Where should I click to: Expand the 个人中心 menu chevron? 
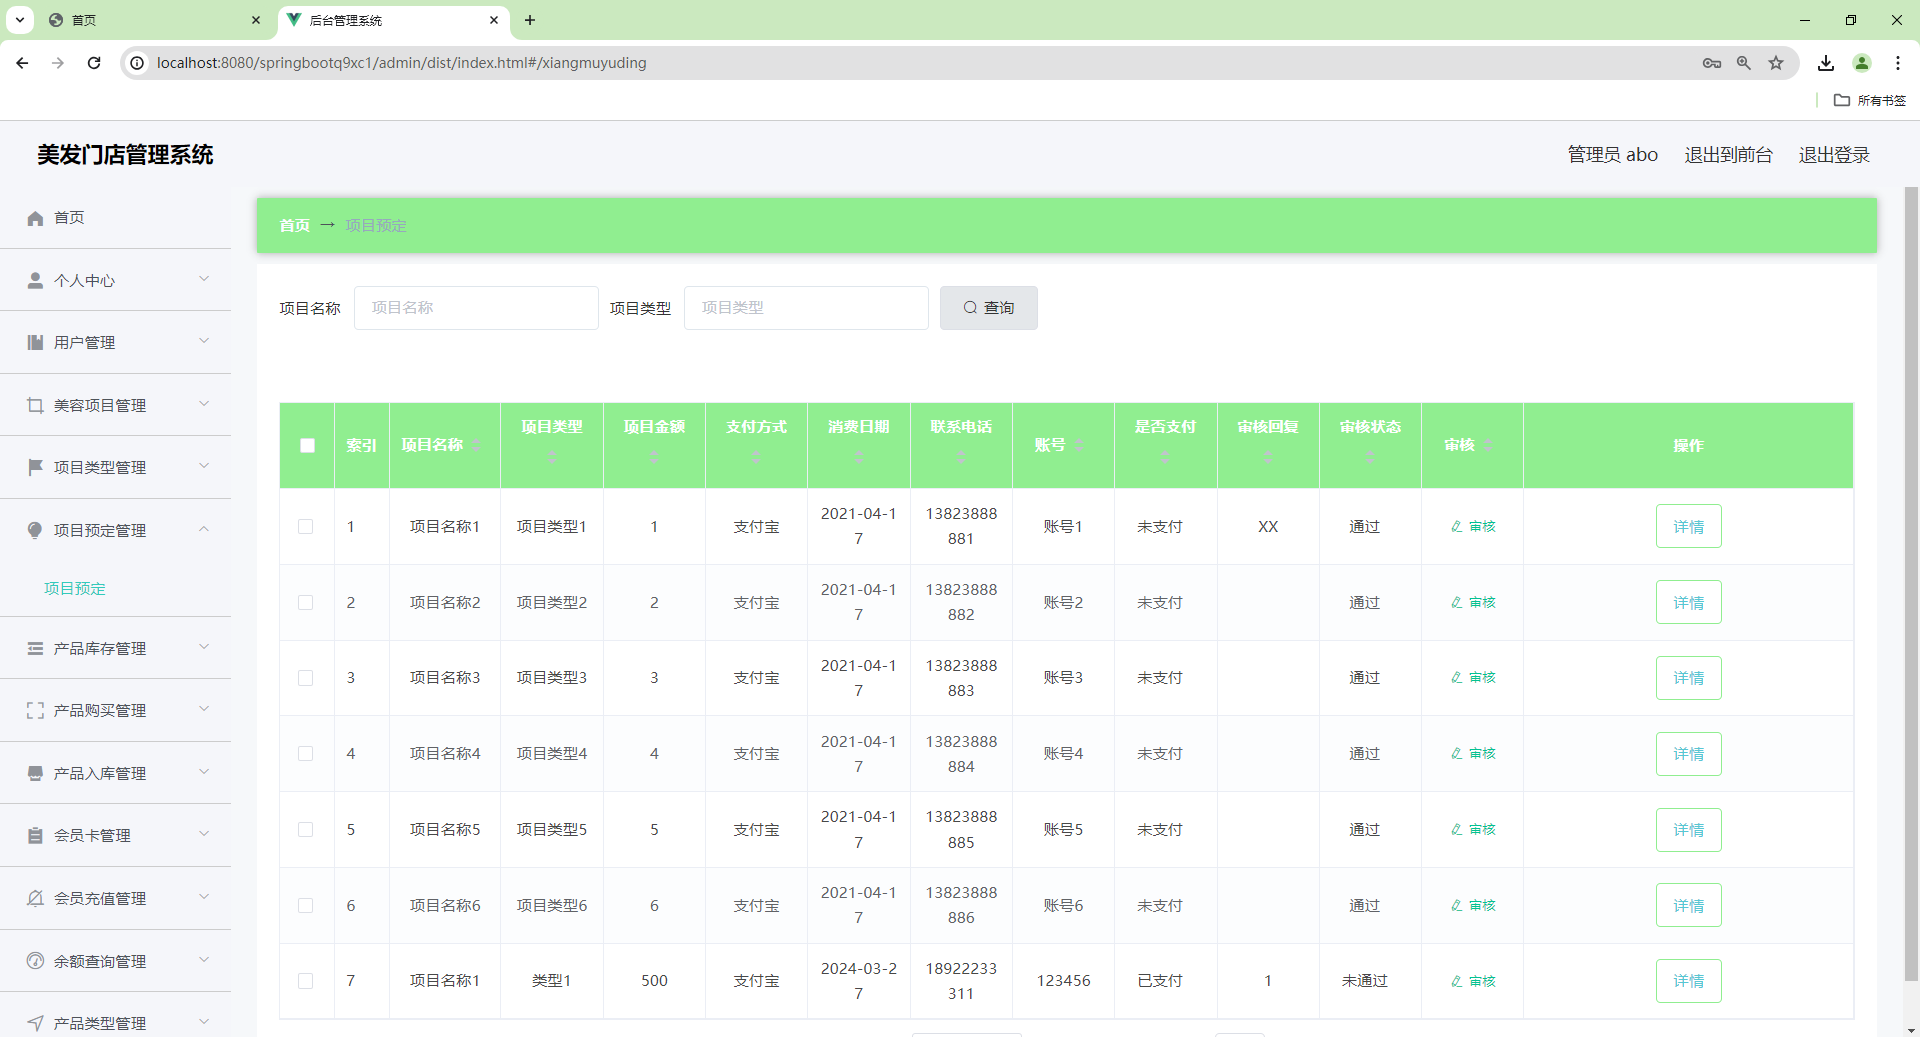[204, 279]
